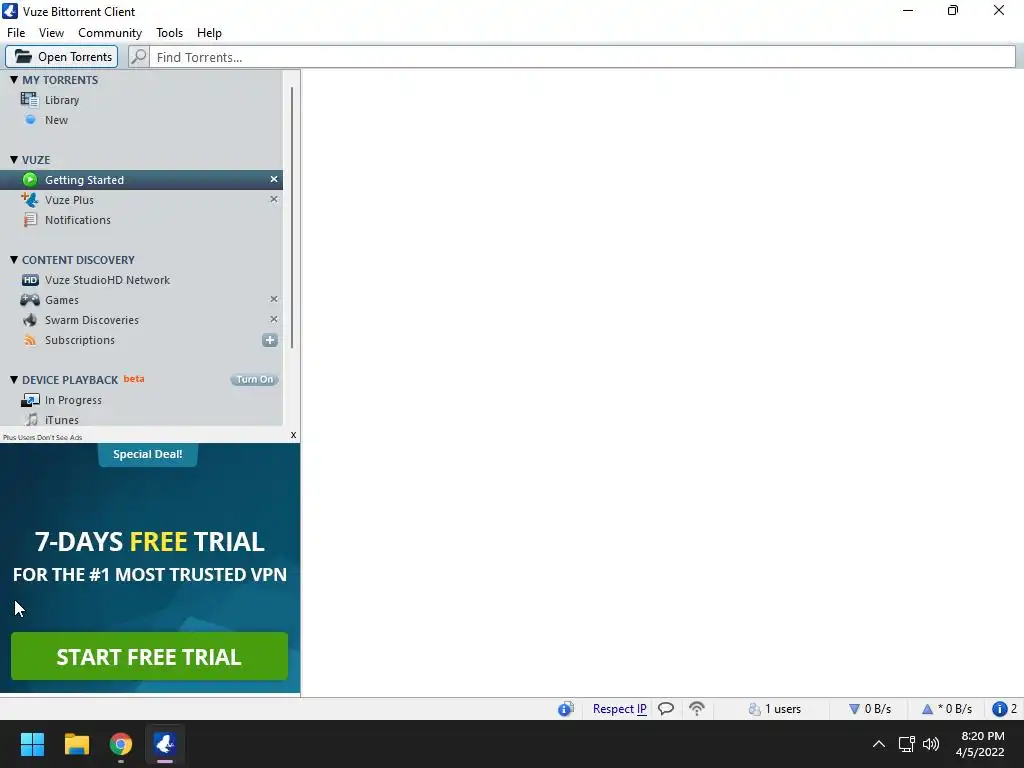The image size is (1024, 768).
Task: Collapse the VUZE section
Action: pos(14,159)
